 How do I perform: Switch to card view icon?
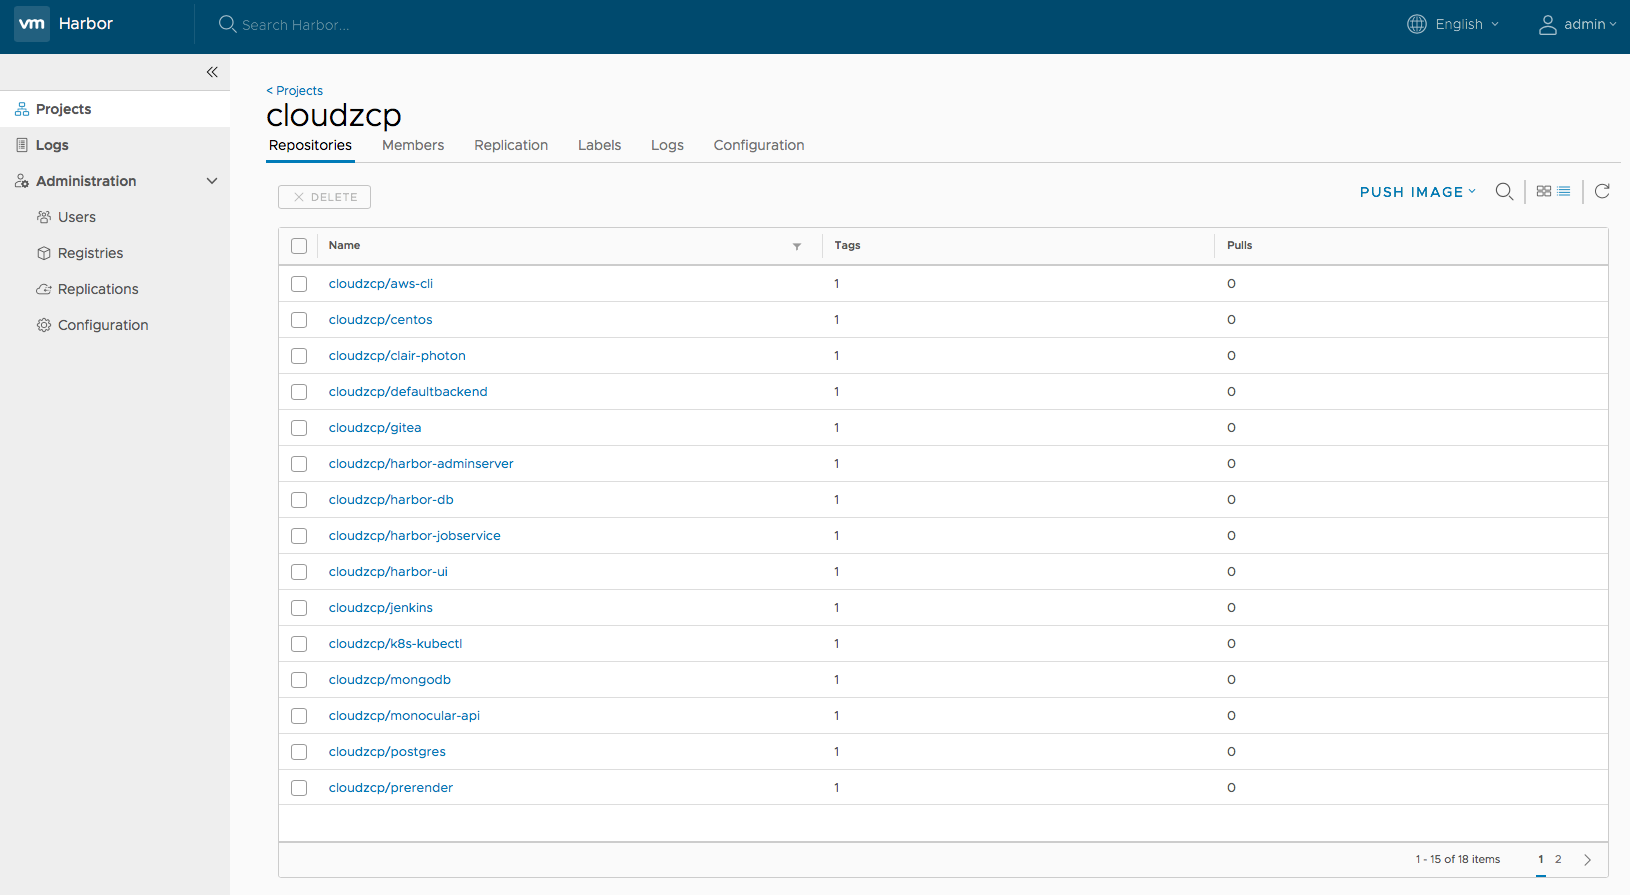[1544, 191]
